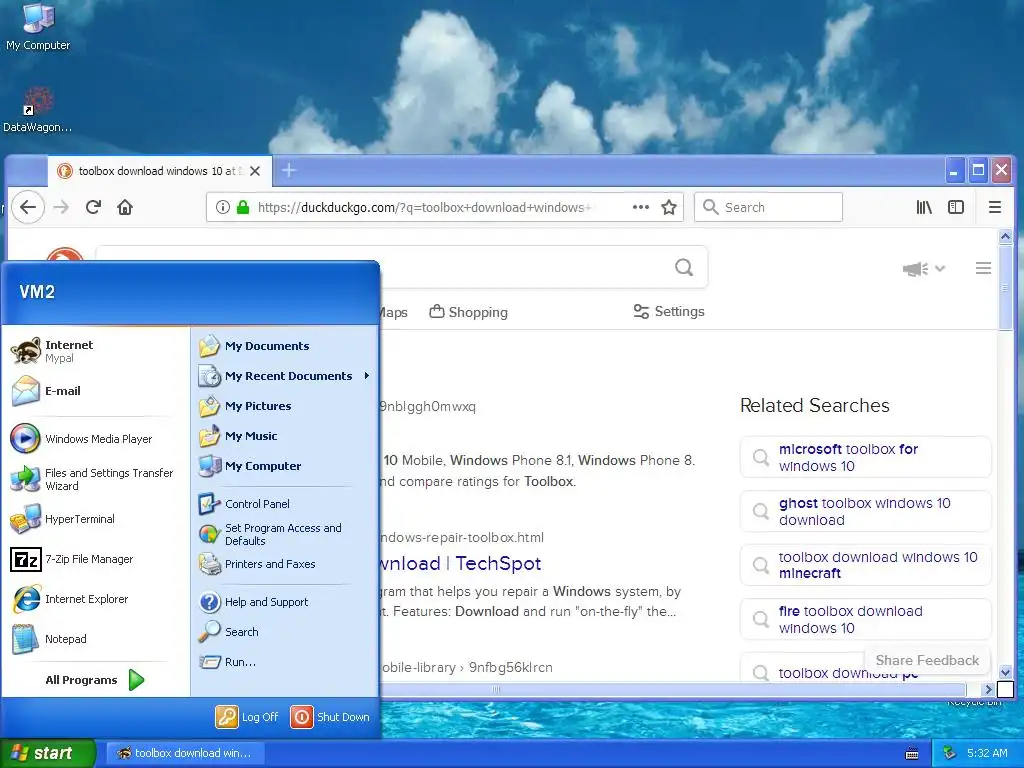Open Notepad from Start menu
Screen dimensions: 1024x768
(95, 639)
